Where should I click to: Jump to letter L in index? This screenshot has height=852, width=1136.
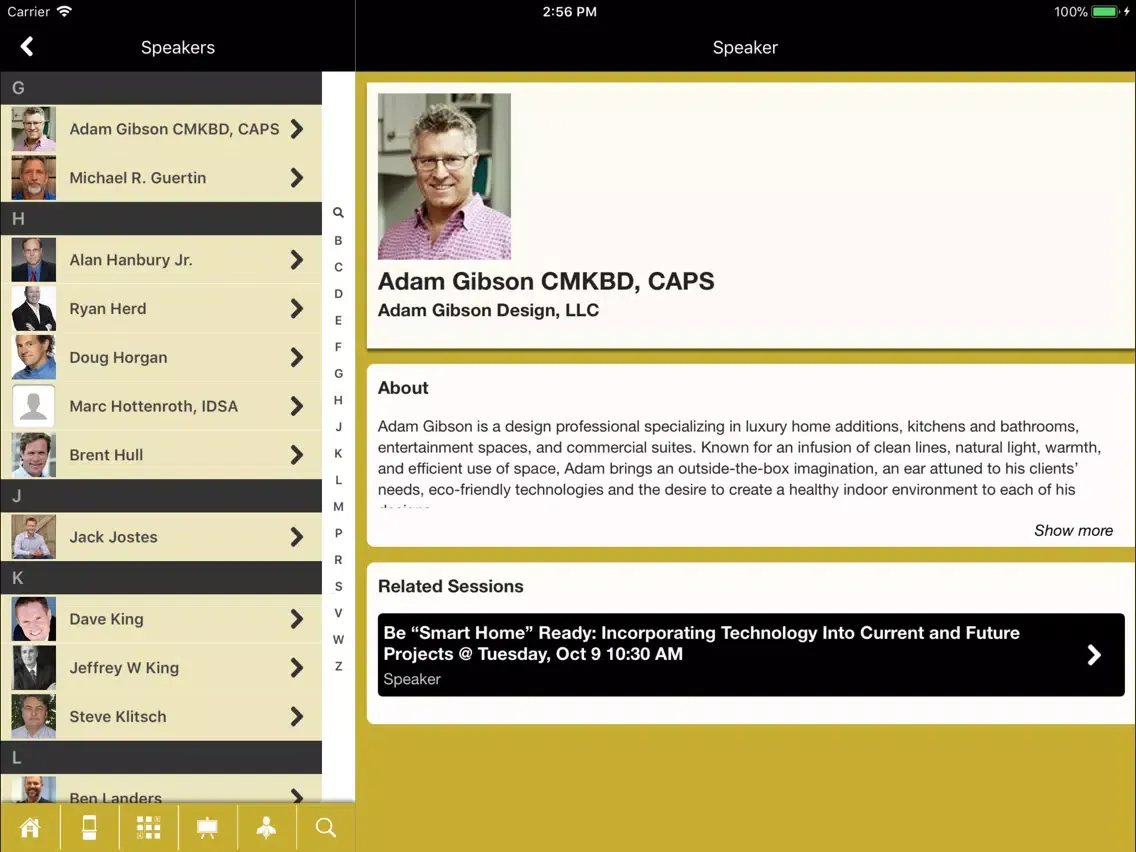[x=338, y=480]
